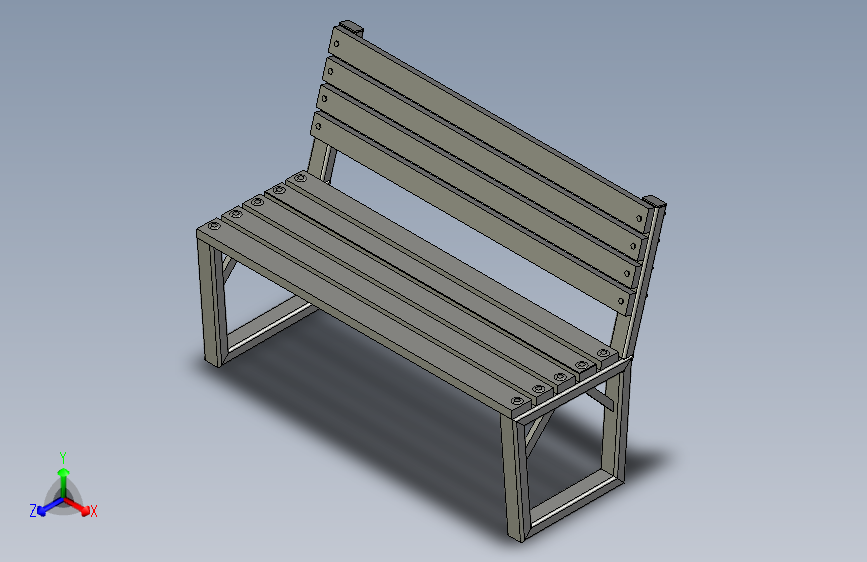This screenshot has width=867, height=562.
Task: Select the topmost backrest slat of the bench
Action: pyautogui.click(x=489, y=128)
